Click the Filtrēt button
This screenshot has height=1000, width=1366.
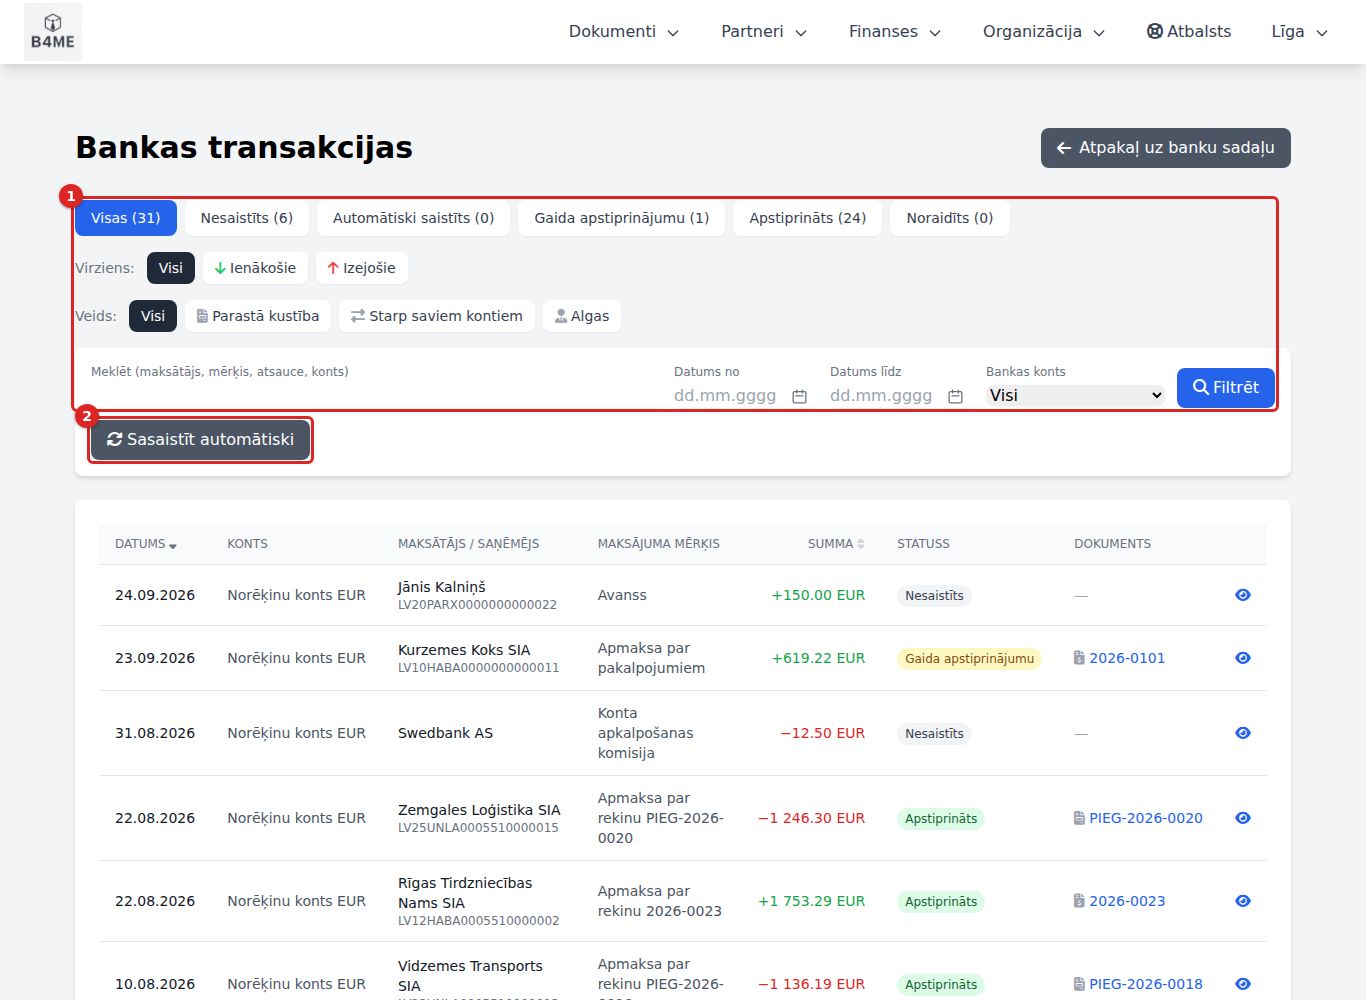tap(1226, 388)
